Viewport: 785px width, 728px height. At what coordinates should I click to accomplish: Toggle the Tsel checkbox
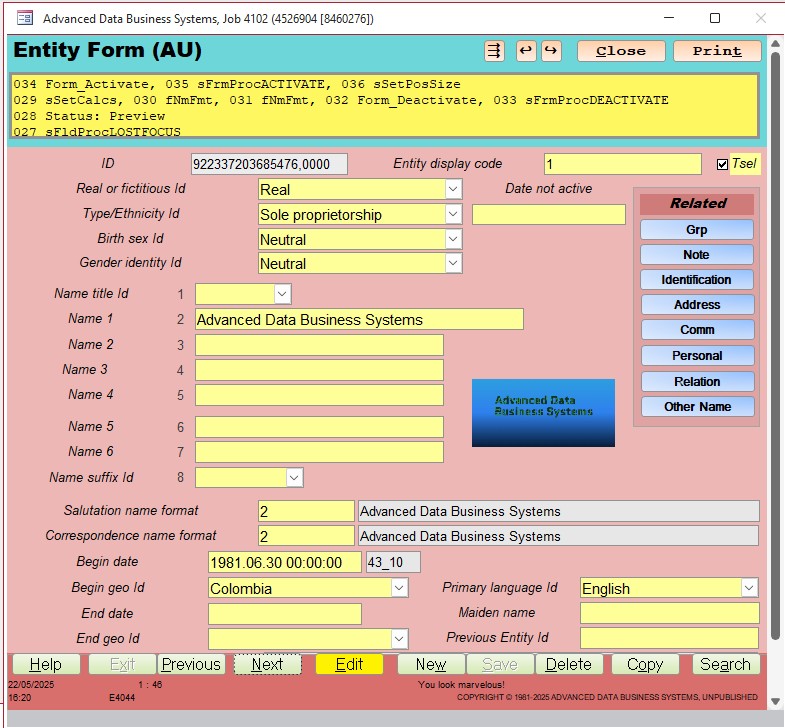722,164
